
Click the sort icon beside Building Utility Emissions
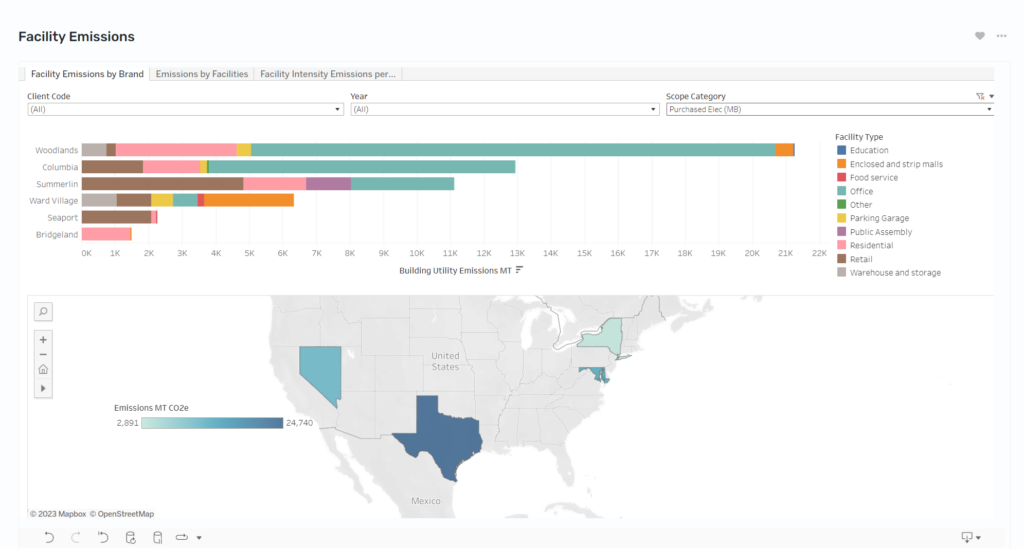[x=519, y=270]
